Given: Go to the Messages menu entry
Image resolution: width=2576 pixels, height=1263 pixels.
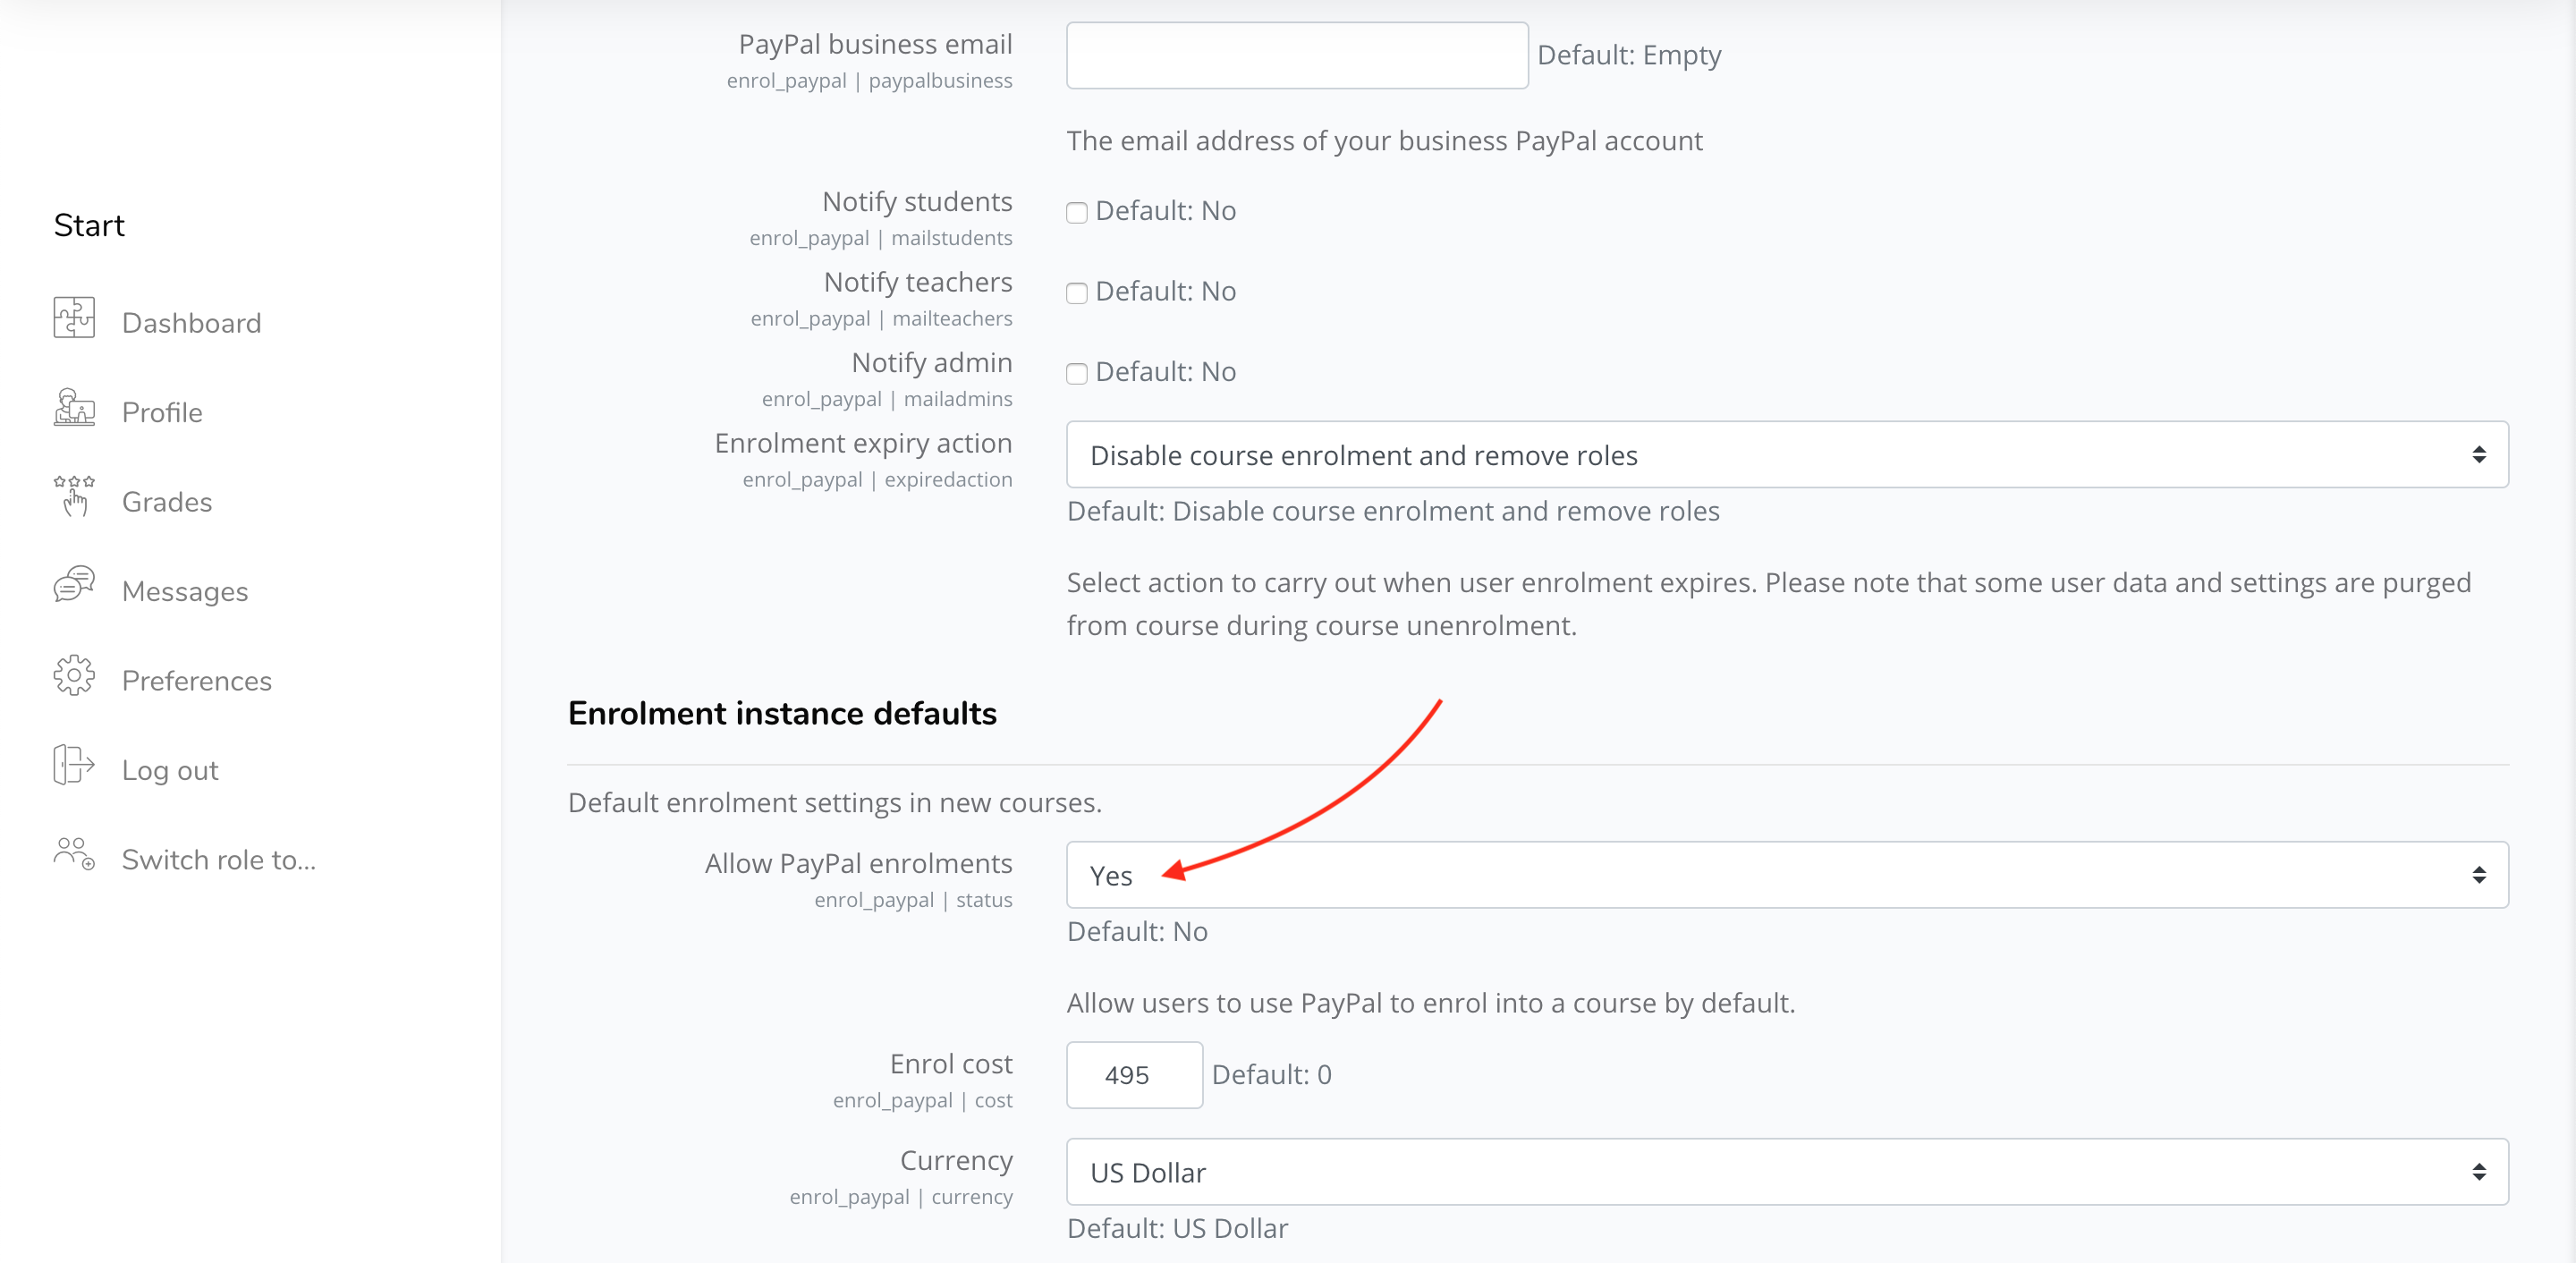Looking at the screenshot, I should click(185, 592).
